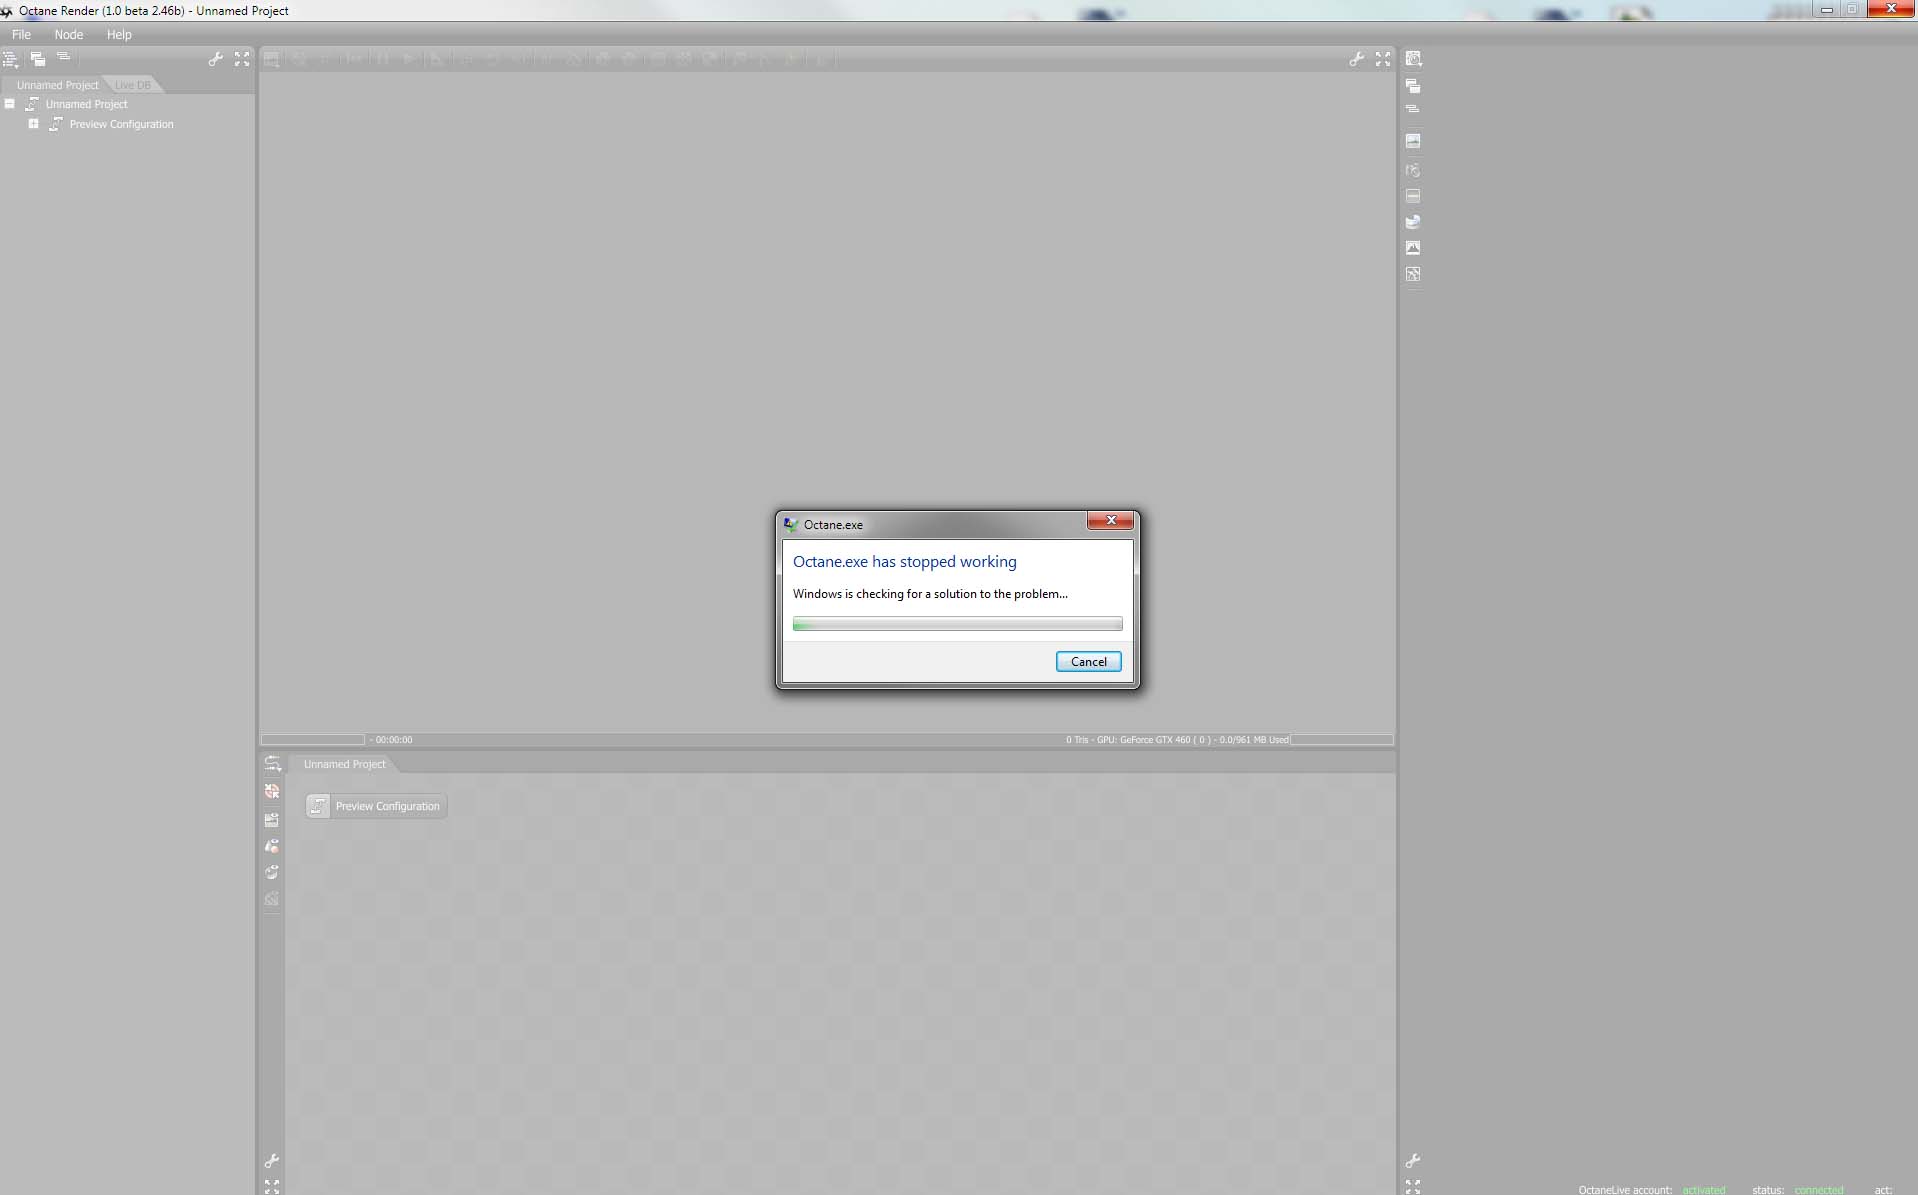Select the outliner's Unnamed Project tab
Viewport: 1918px width, 1195px height.
point(57,85)
